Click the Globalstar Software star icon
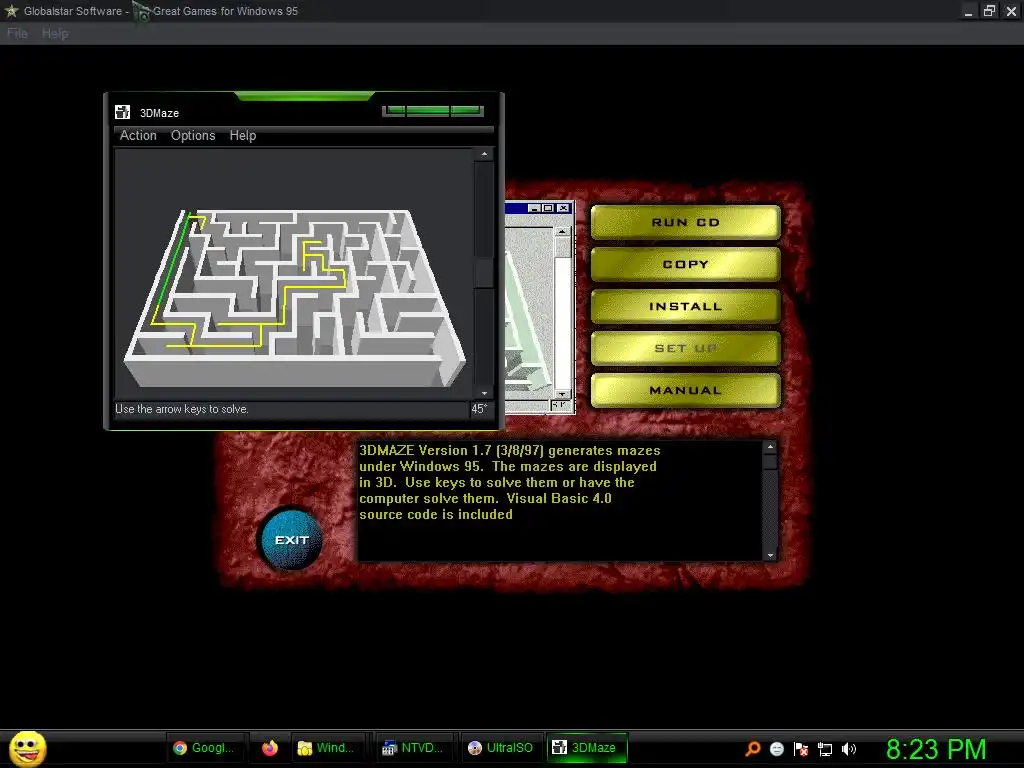Screen dimensions: 1024x768 tap(11, 10)
